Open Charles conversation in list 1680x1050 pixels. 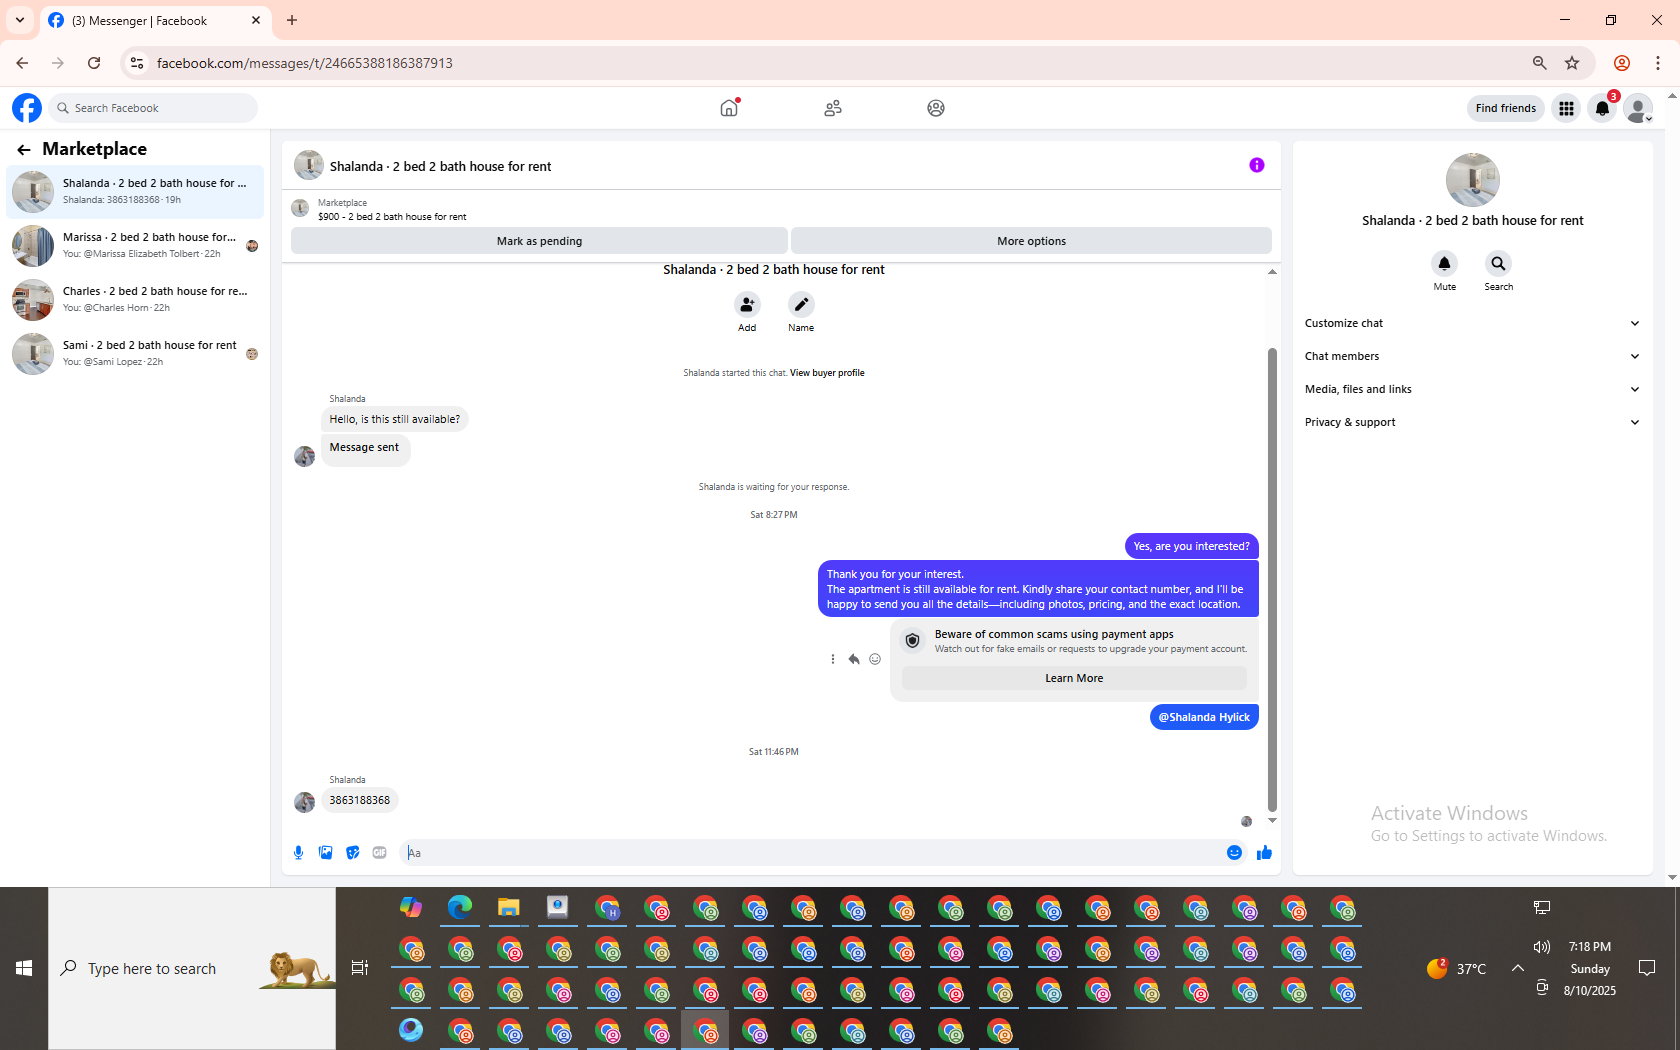[135, 299]
